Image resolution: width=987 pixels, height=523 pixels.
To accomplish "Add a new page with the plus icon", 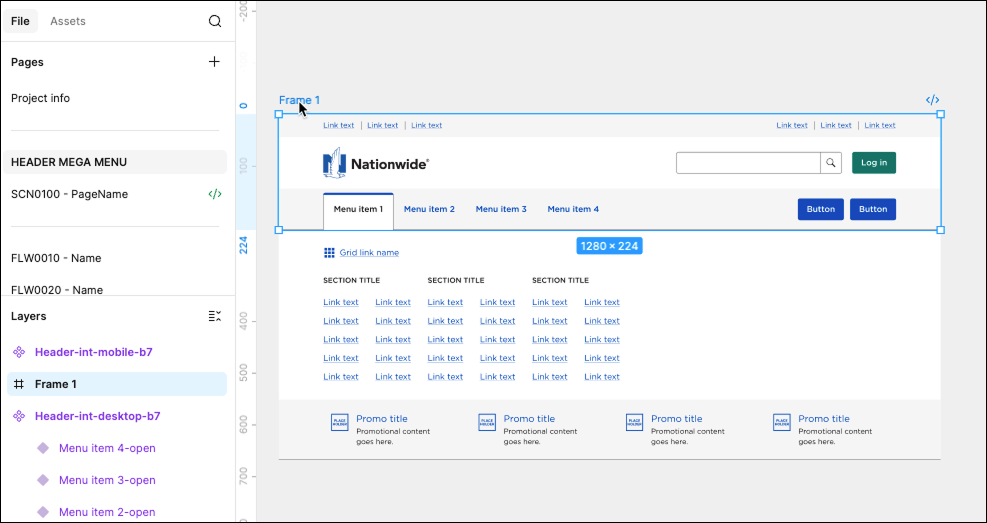I will pyautogui.click(x=214, y=62).
